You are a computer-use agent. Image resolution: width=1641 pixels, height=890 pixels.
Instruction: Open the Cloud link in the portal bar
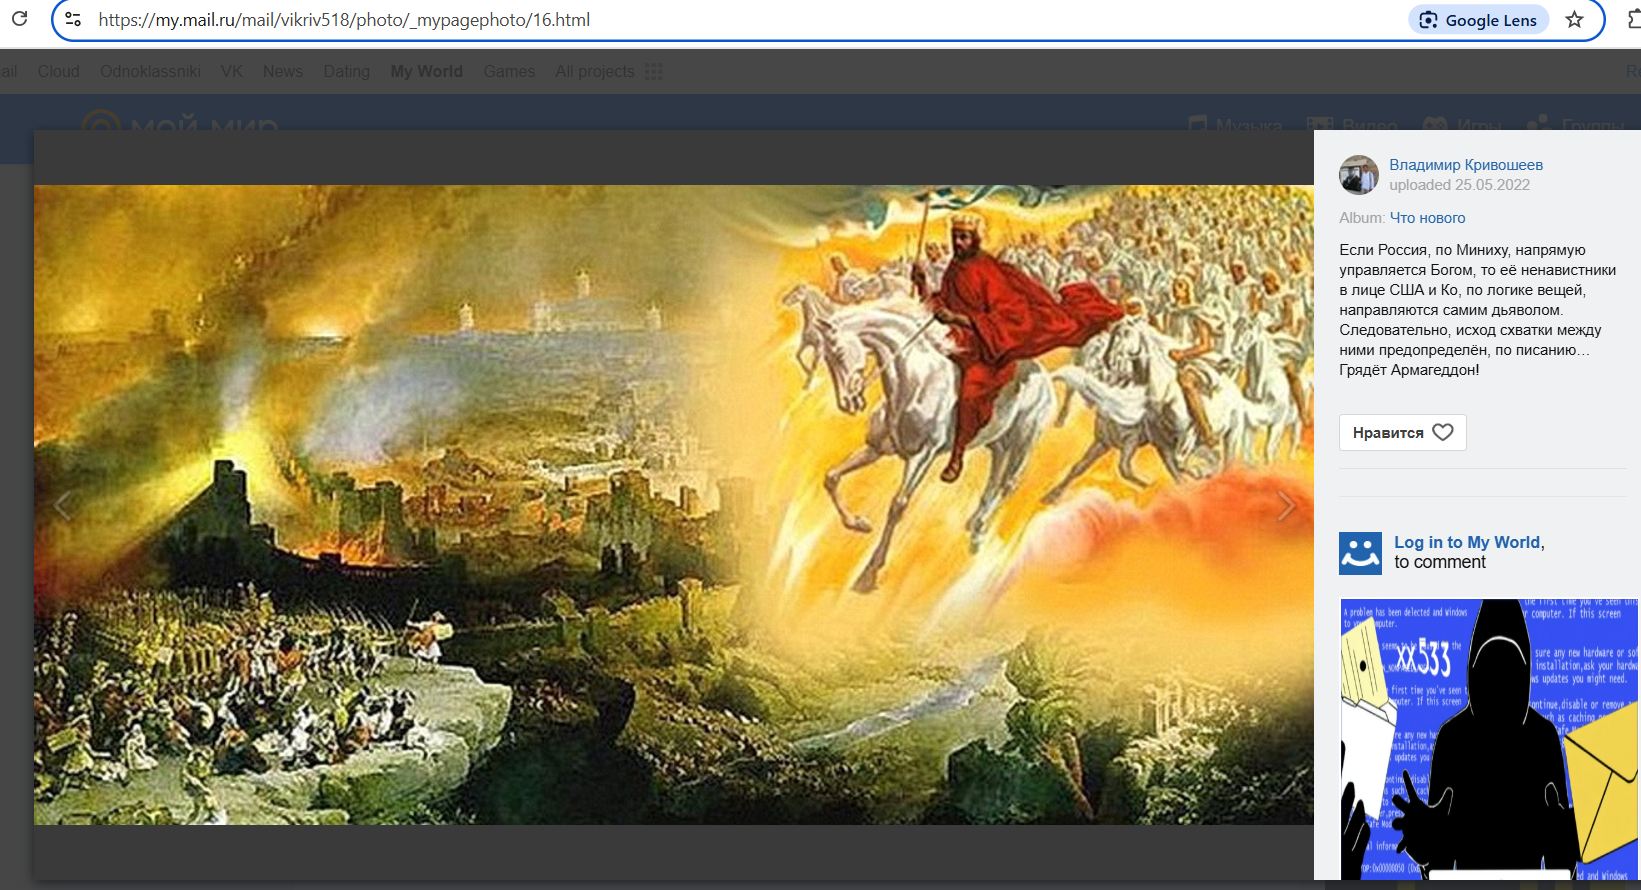tap(58, 71)
